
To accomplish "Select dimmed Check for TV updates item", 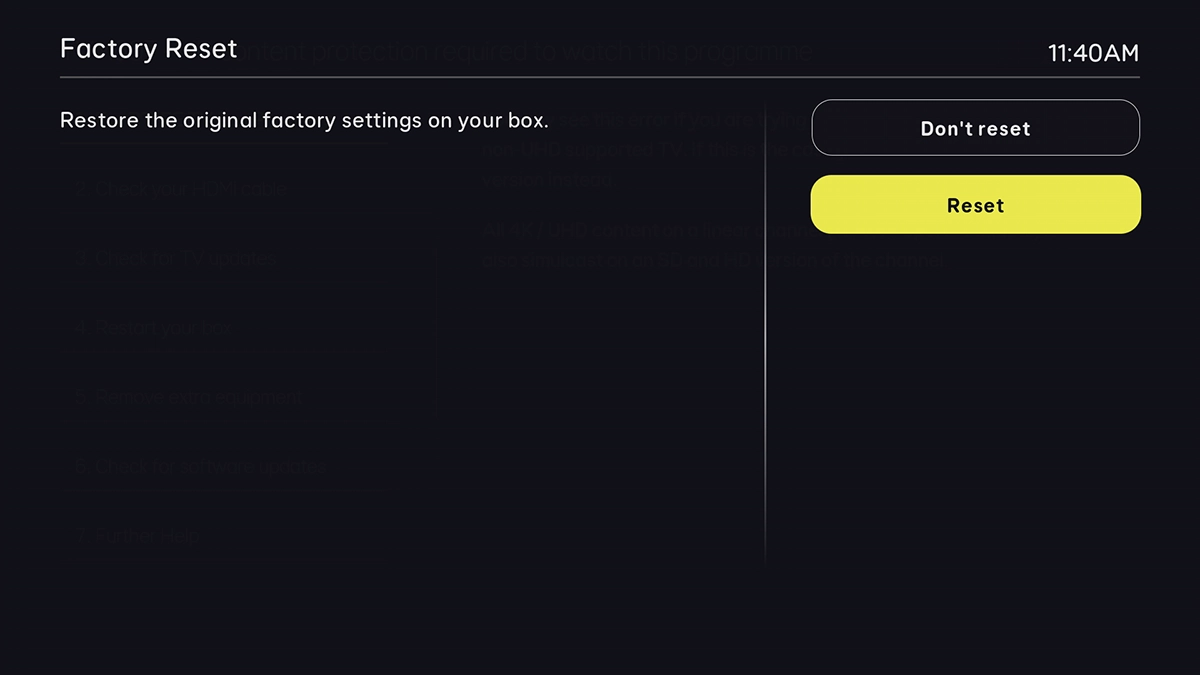I will (x=178, y=259).
